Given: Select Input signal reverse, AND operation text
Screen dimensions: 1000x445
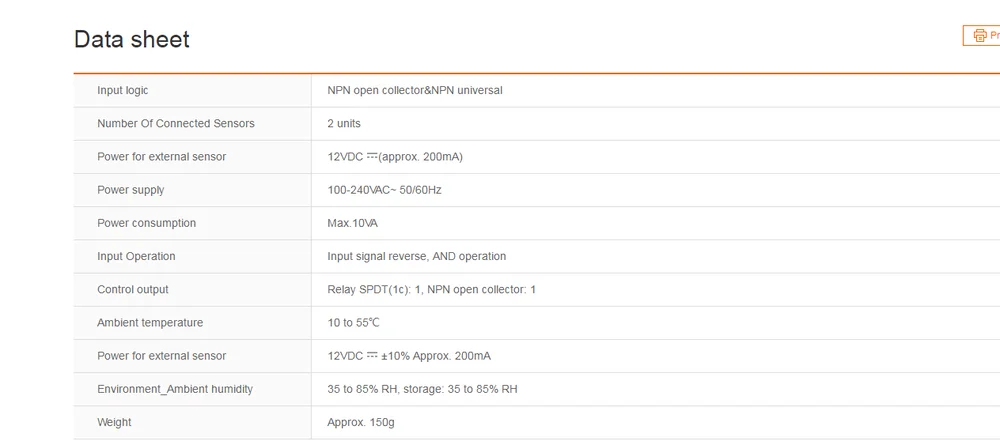Looking at the screenshot, I should (x=416, y=256).
